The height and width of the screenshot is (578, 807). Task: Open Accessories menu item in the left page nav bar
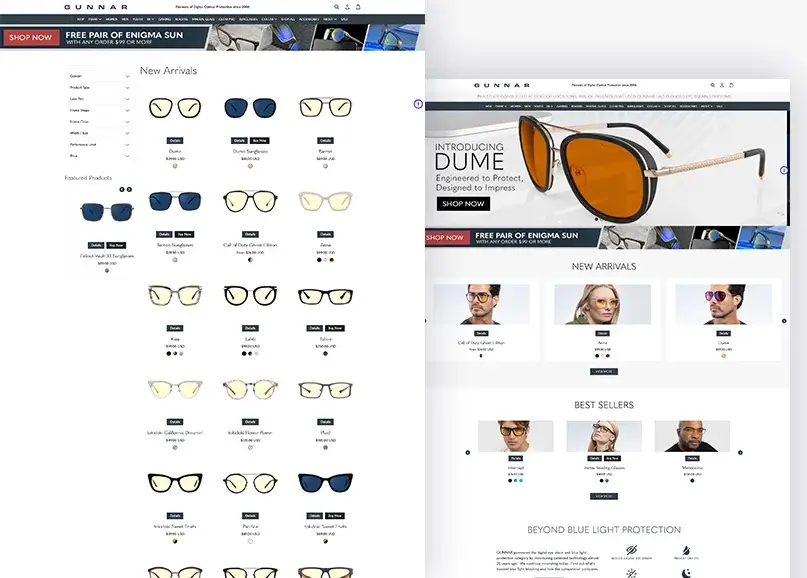coord(309,19)
